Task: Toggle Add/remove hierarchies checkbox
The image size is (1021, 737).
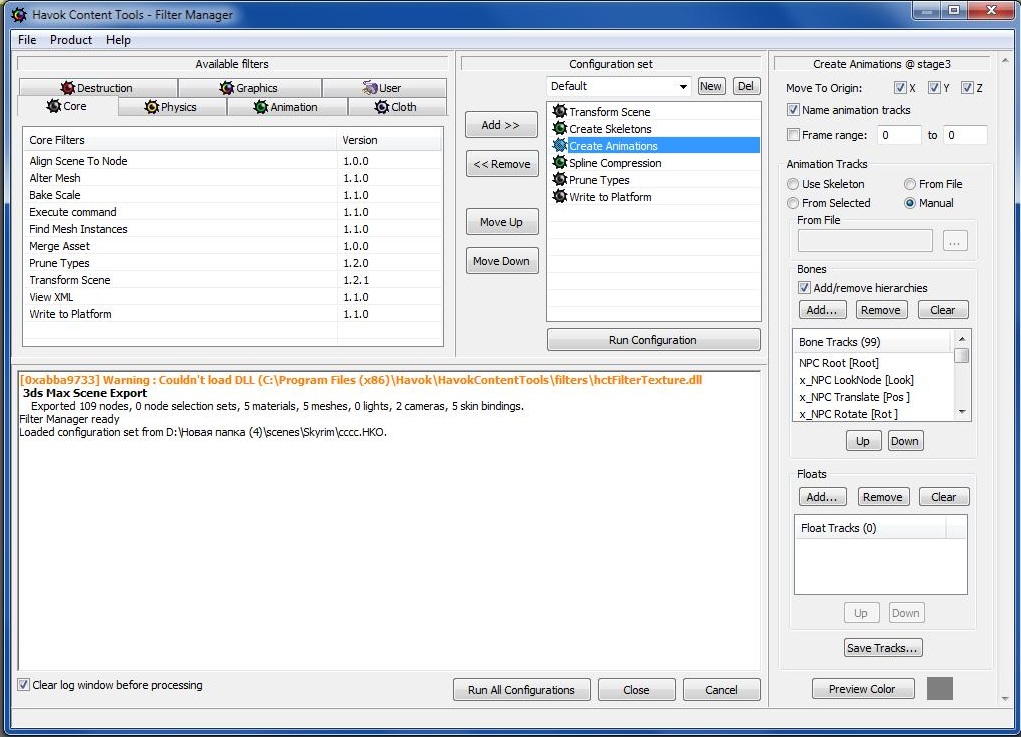Action: pos(804,288)
